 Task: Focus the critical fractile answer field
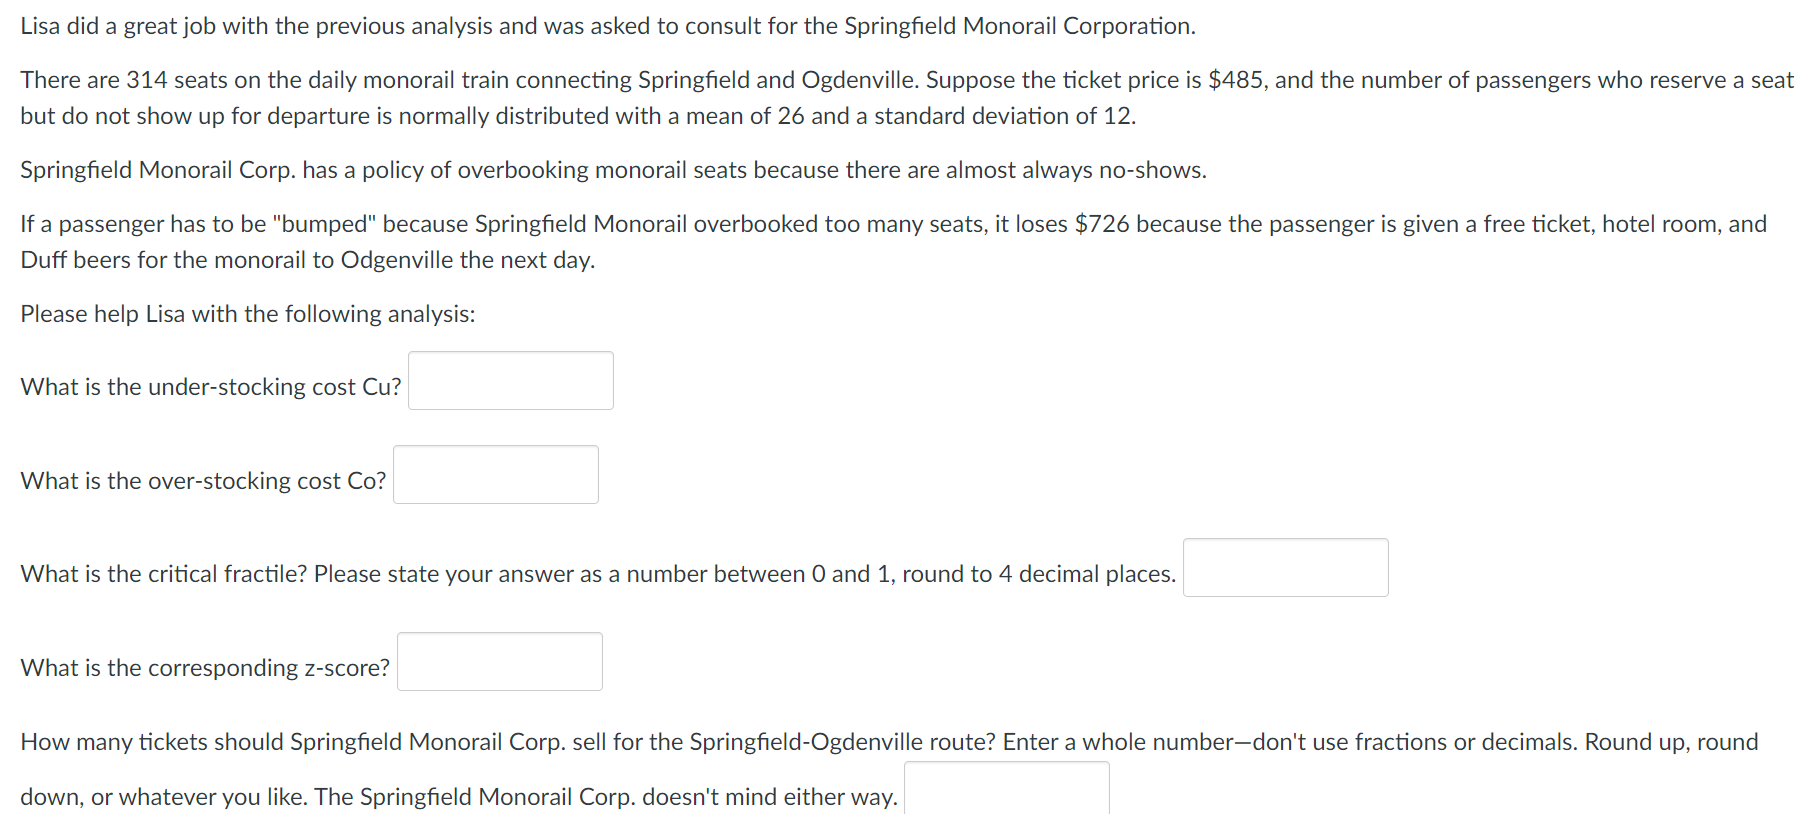[1285, 567]
